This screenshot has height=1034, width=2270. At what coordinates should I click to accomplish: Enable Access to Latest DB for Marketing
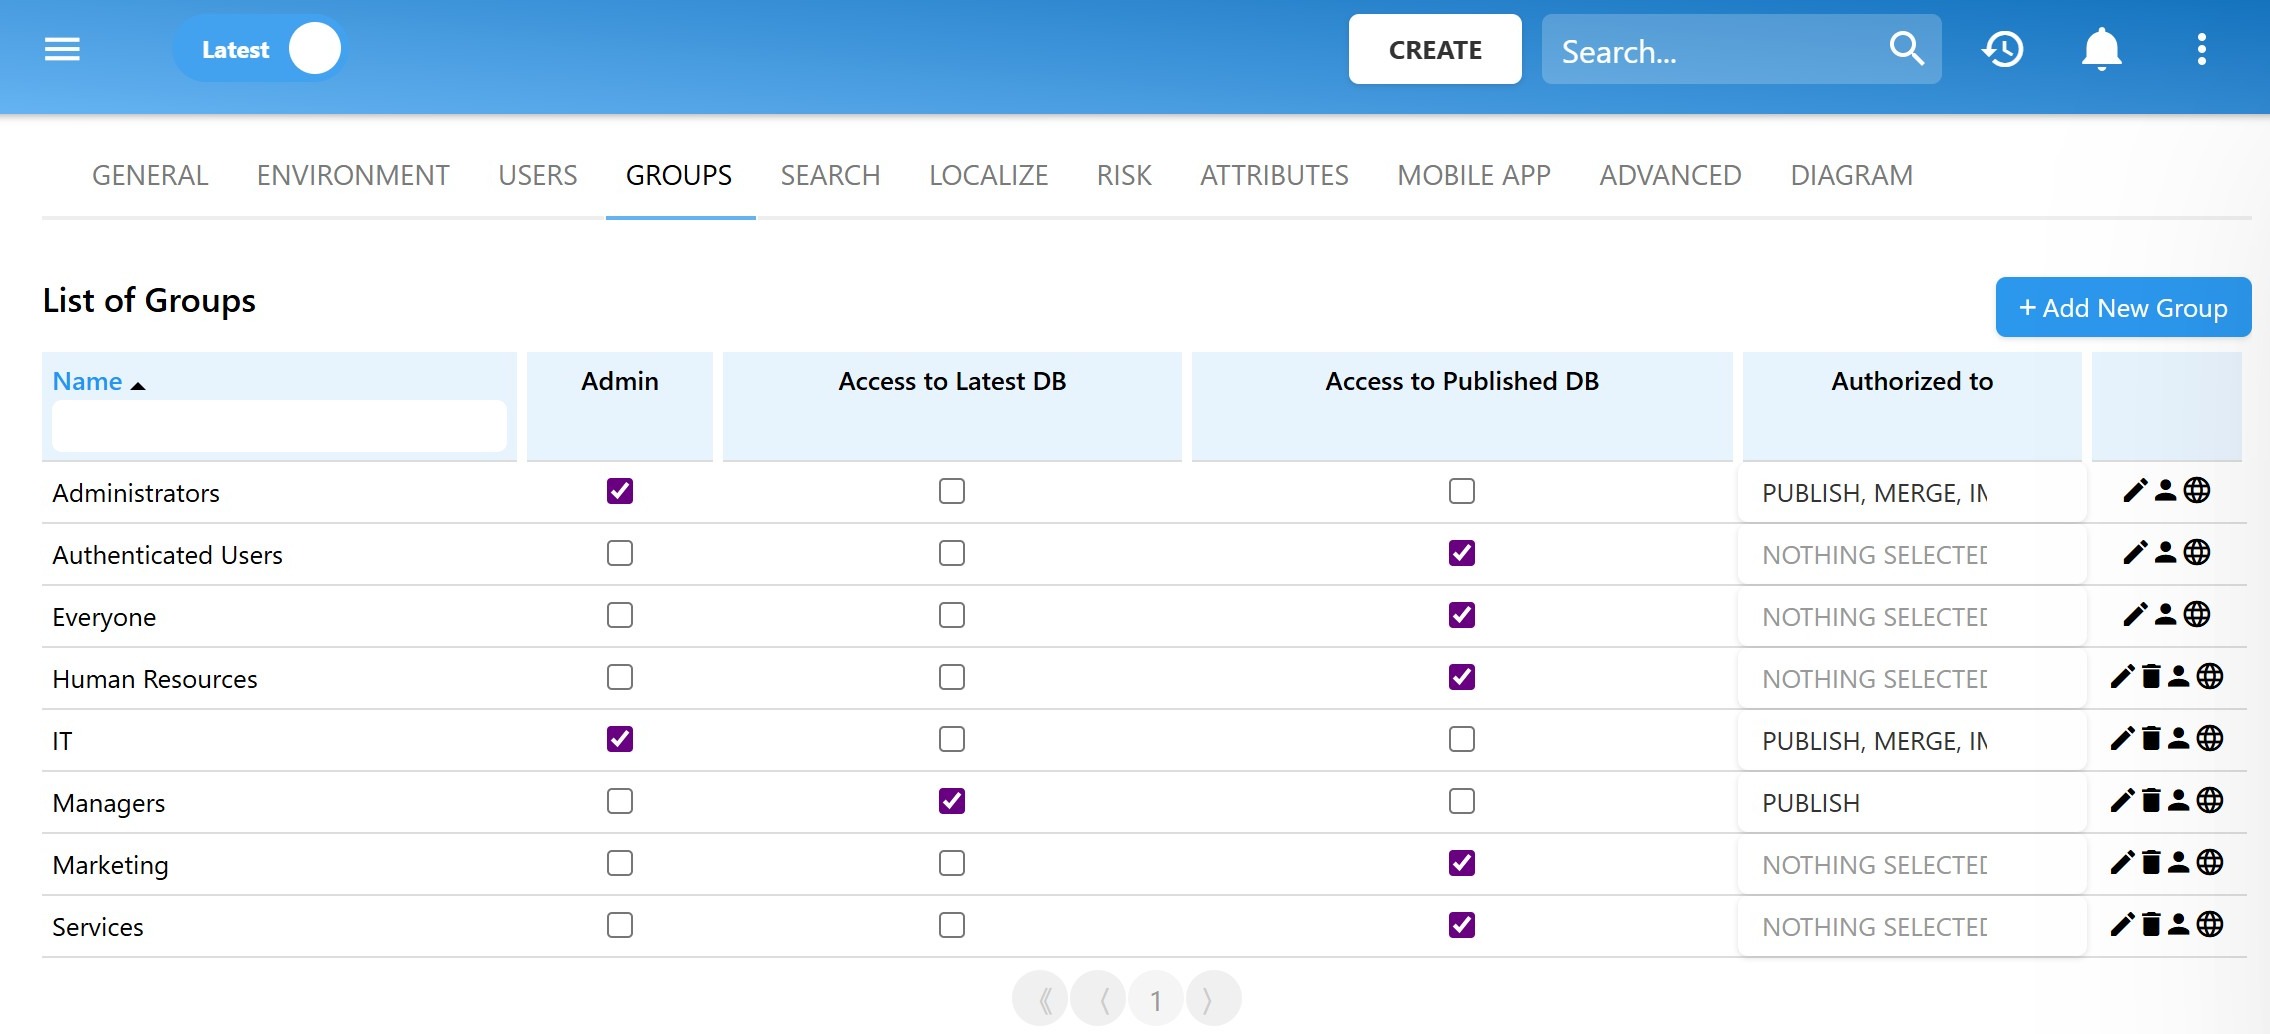tap(952, 863)
